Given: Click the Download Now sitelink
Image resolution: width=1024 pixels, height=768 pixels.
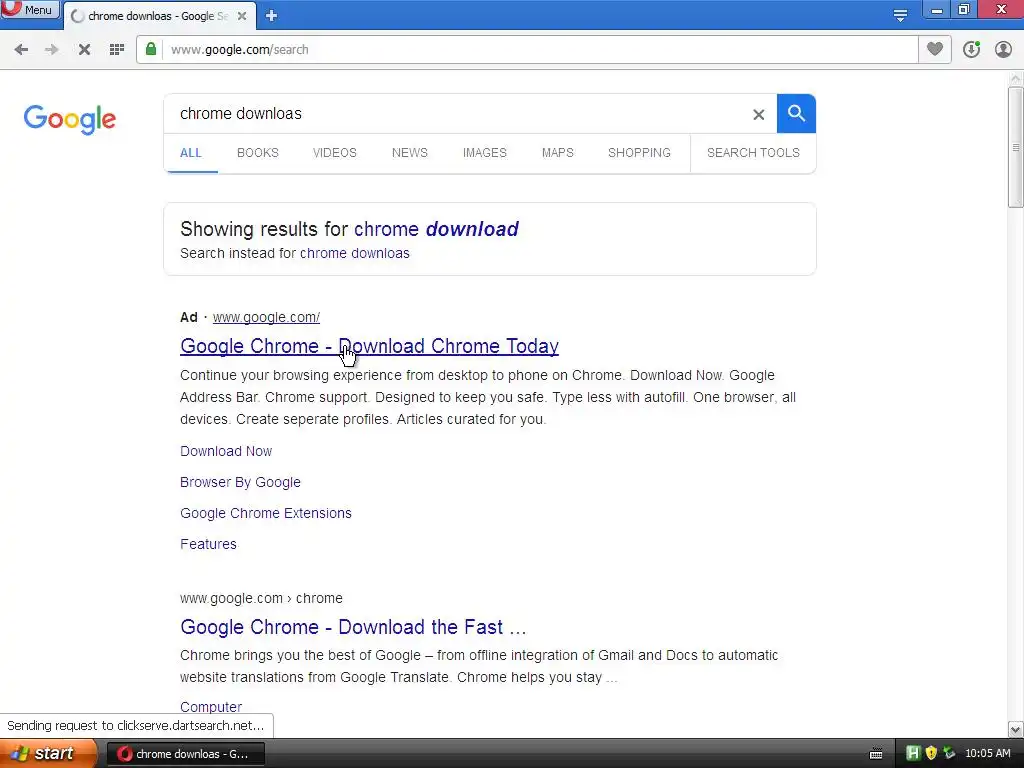Looking at the screenshot, I should (226, 451).
